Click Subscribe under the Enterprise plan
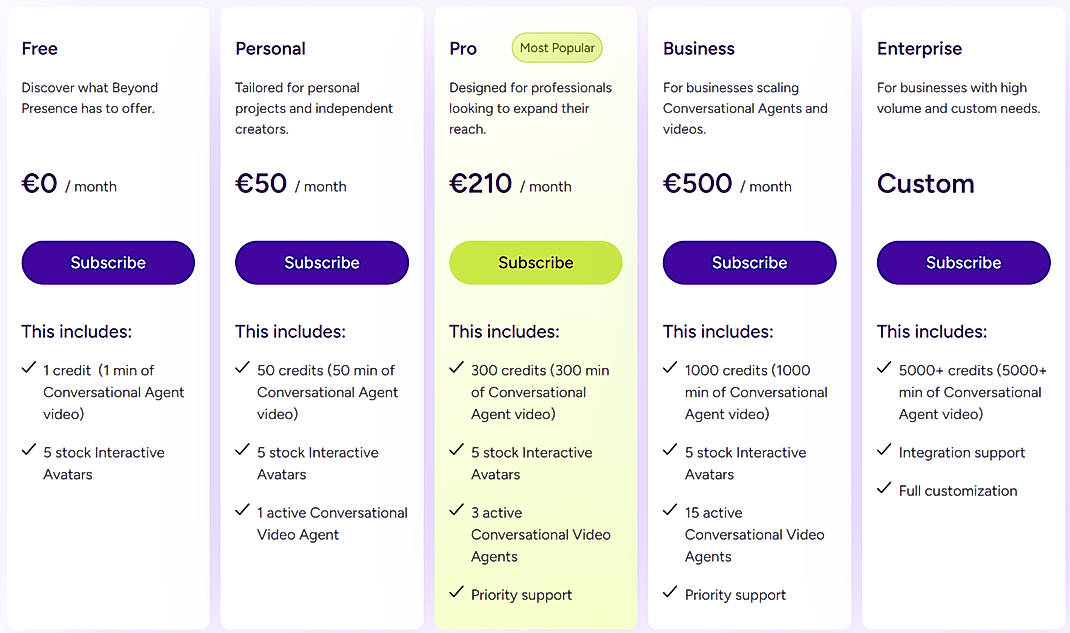 point(963,262)
